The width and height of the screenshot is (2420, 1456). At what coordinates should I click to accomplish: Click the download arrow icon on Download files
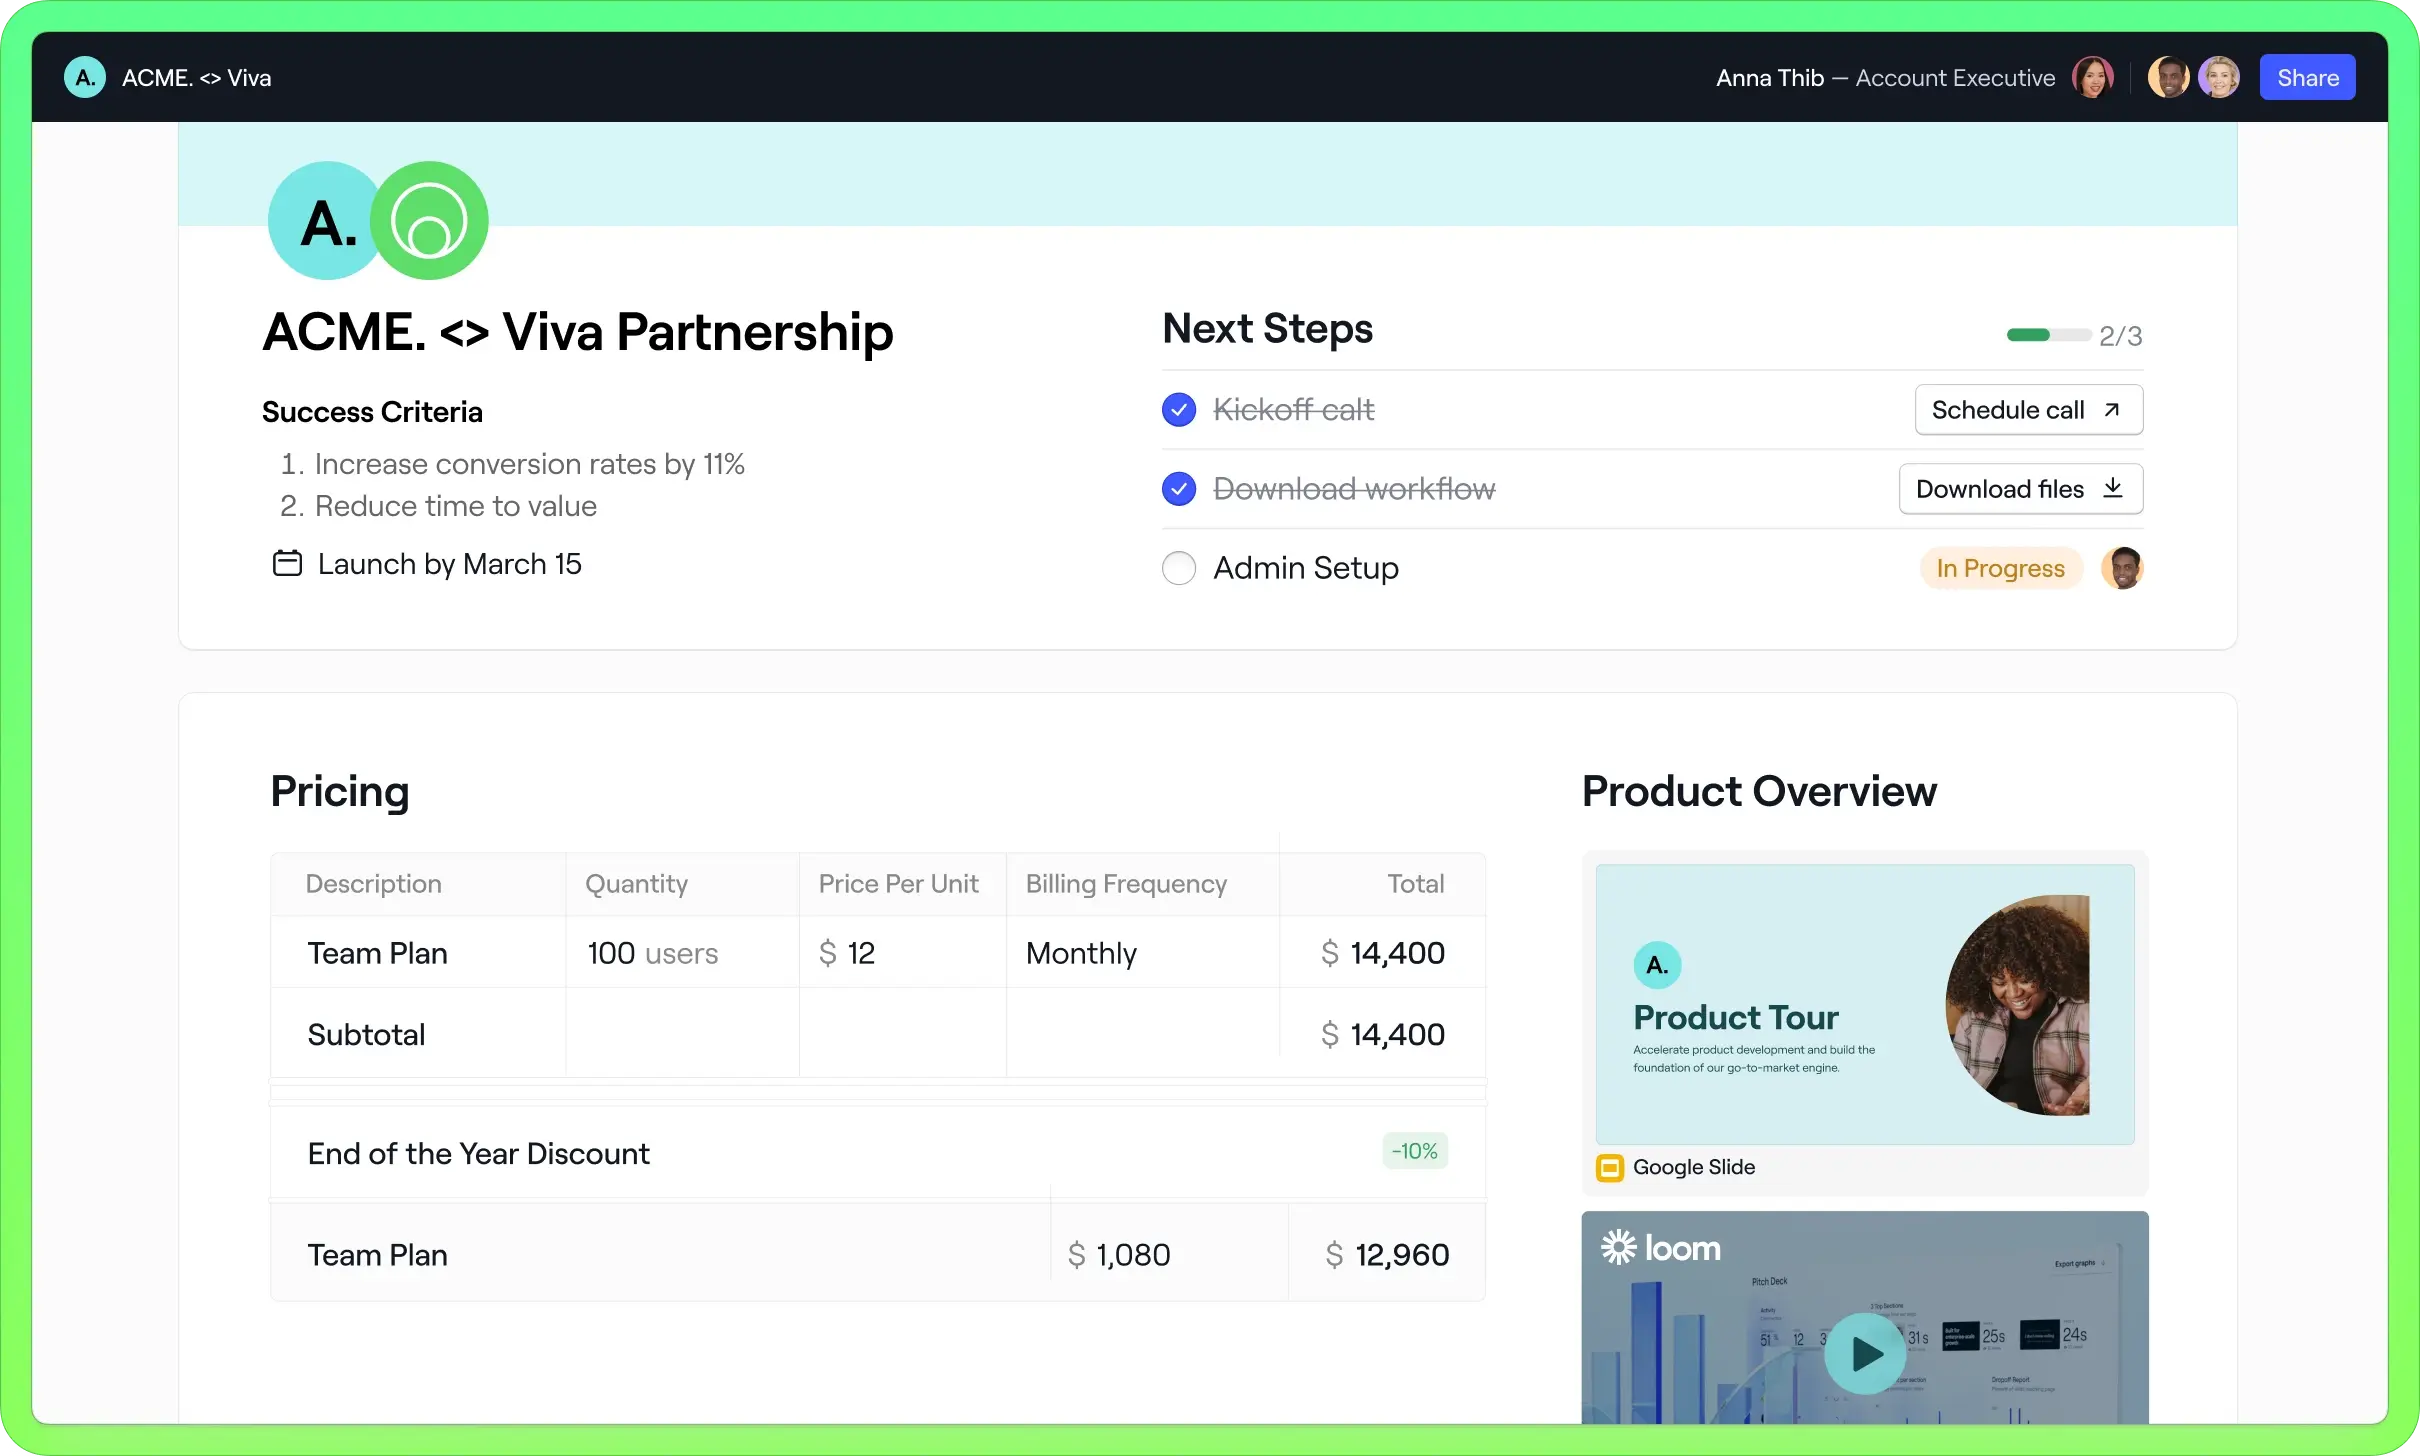click(x=2112, y=488)
